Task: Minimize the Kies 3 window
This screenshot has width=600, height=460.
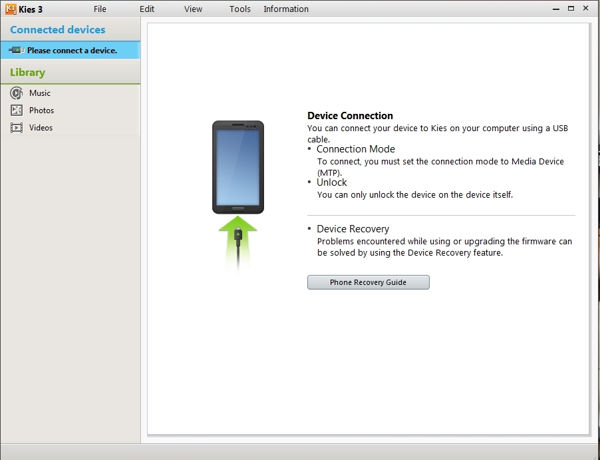Action: tap(556, 8)
